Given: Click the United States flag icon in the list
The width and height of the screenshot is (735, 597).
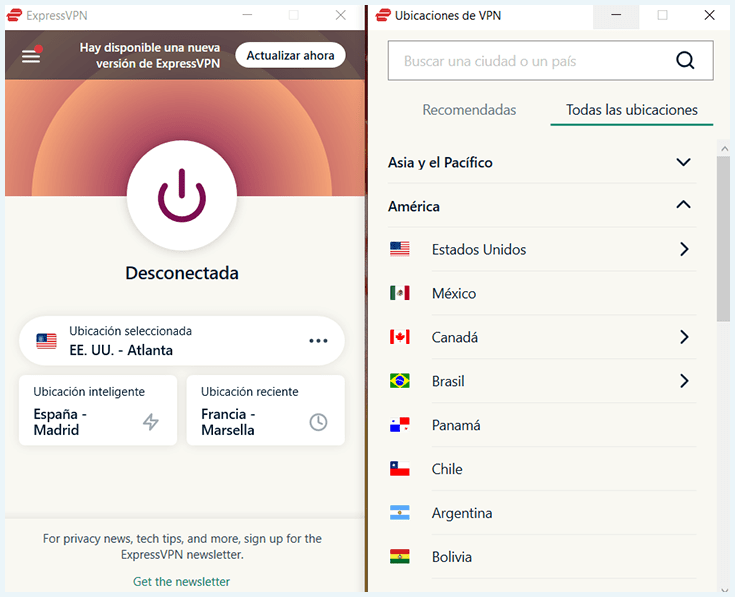Looking at the screenshot, I should (399, 249).
